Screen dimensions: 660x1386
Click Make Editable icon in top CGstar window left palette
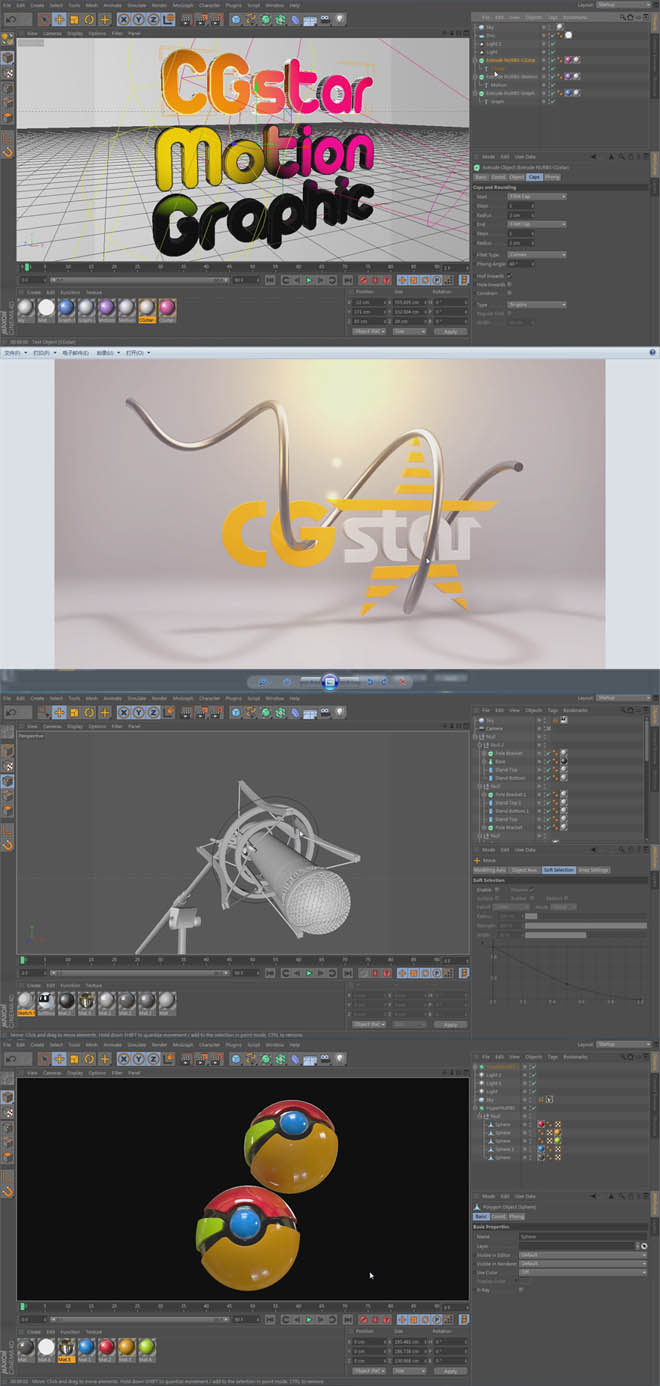pyautogui.click(x=8, y=40)
